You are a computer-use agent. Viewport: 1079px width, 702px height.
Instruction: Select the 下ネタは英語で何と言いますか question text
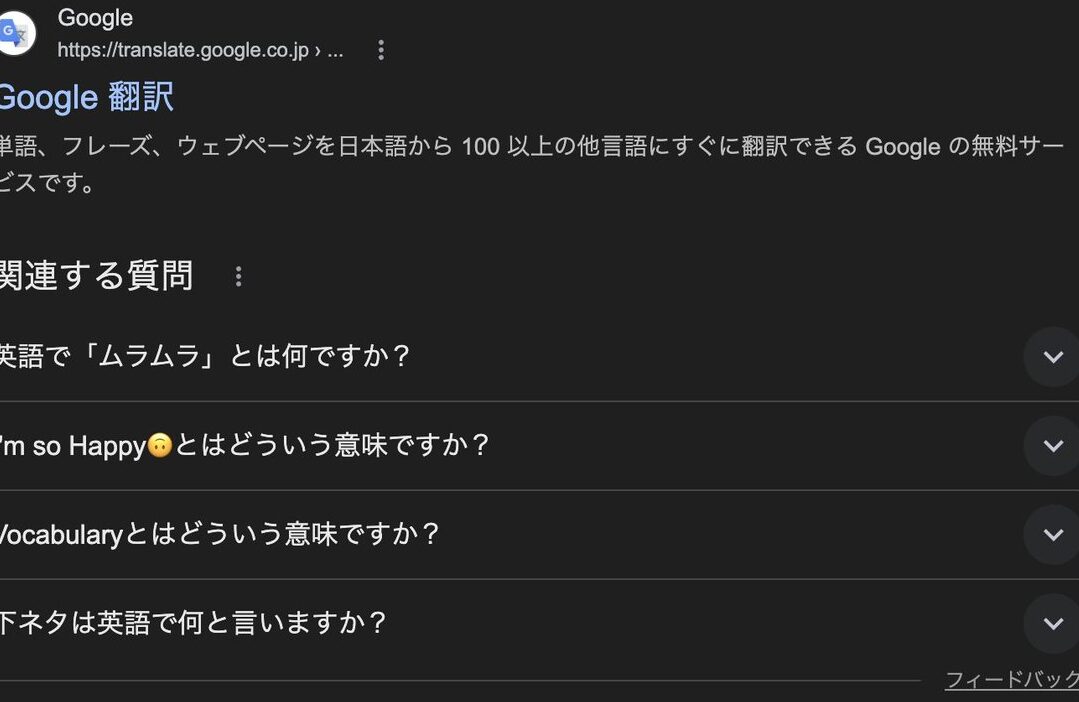(193, 624)
